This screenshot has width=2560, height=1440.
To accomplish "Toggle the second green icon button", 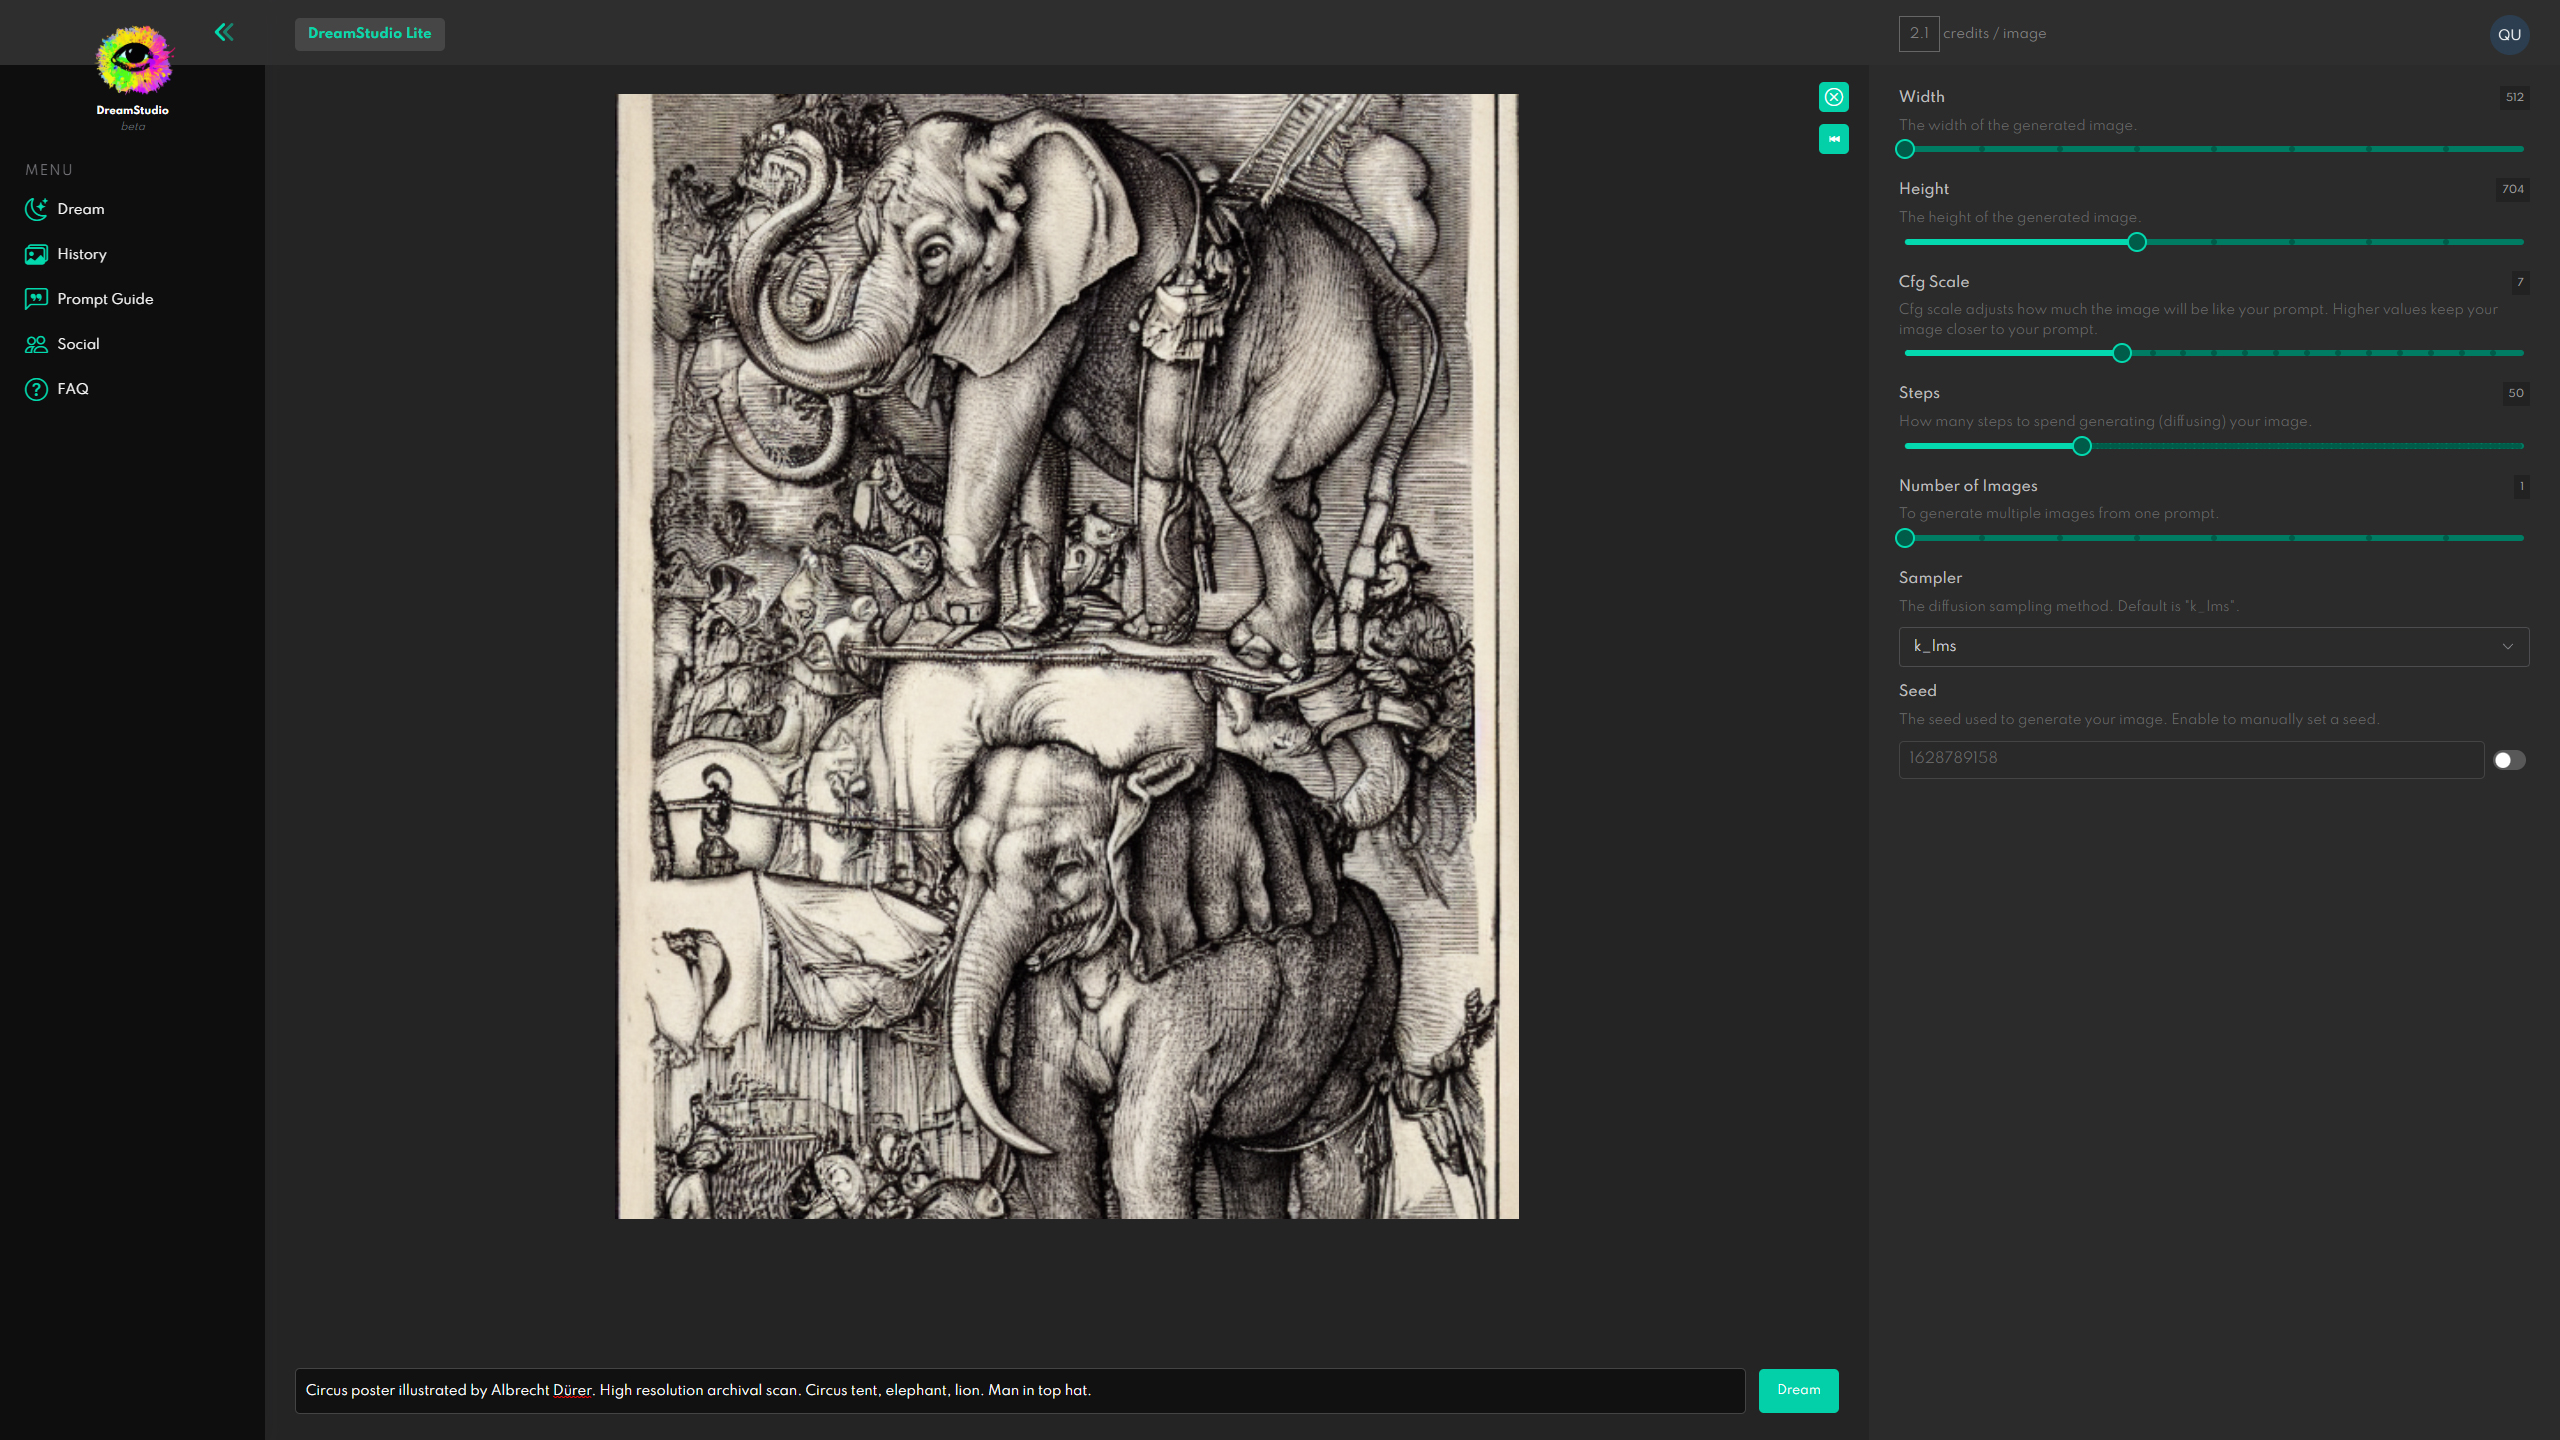I will 1834,139.
